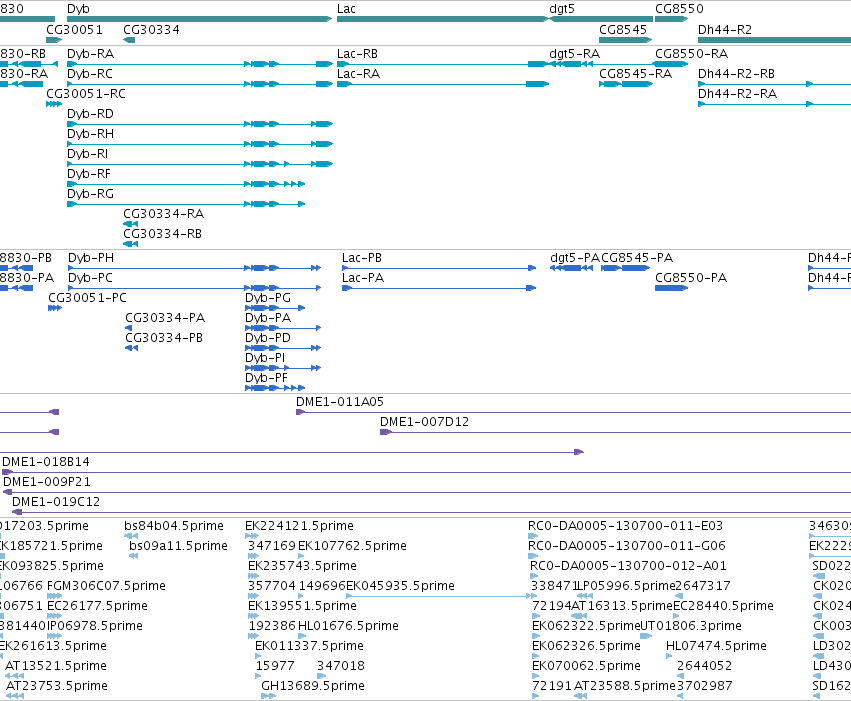Viewport: 851px width, 701px height.
Task: Select the Dh44-R2-RB transcript label
Action: pyautogui.click(x=736, y=74)
